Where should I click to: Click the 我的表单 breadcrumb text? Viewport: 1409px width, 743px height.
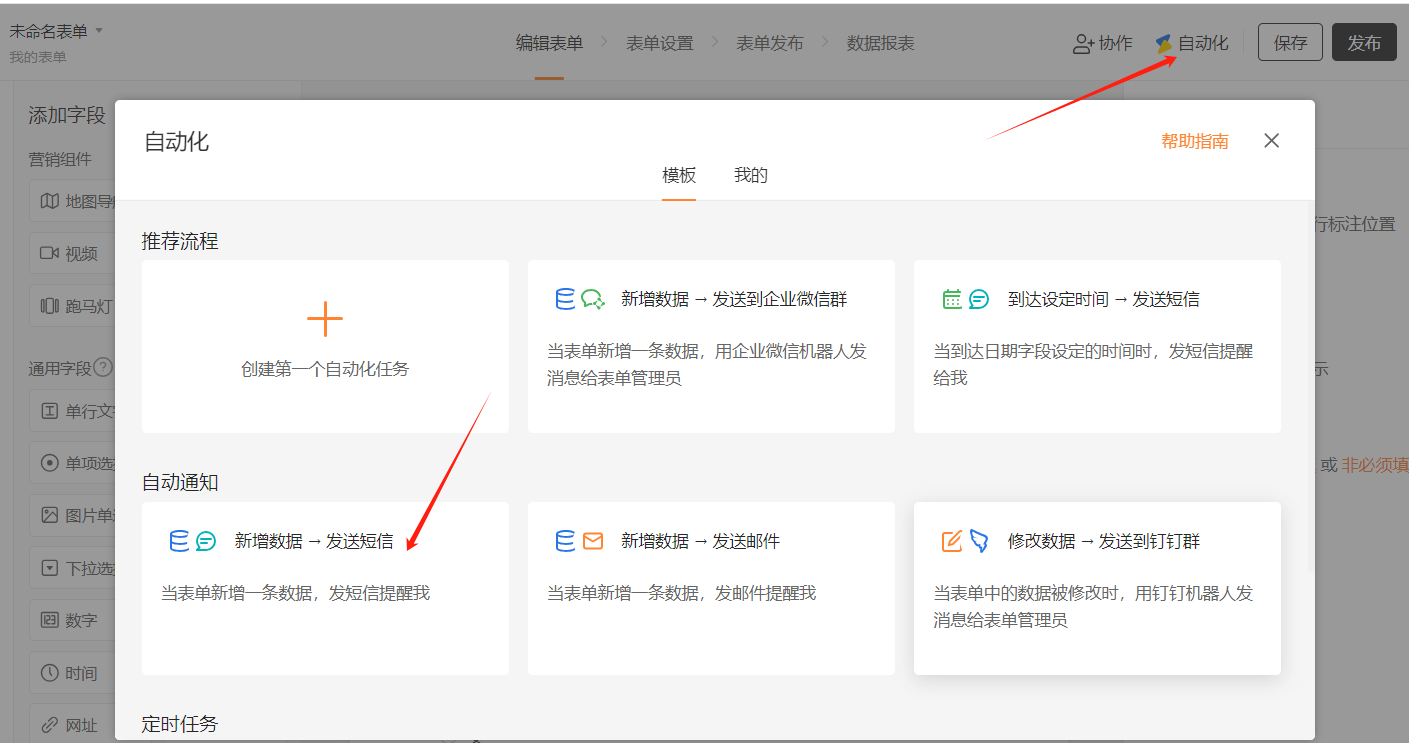(x=38, y=57)
